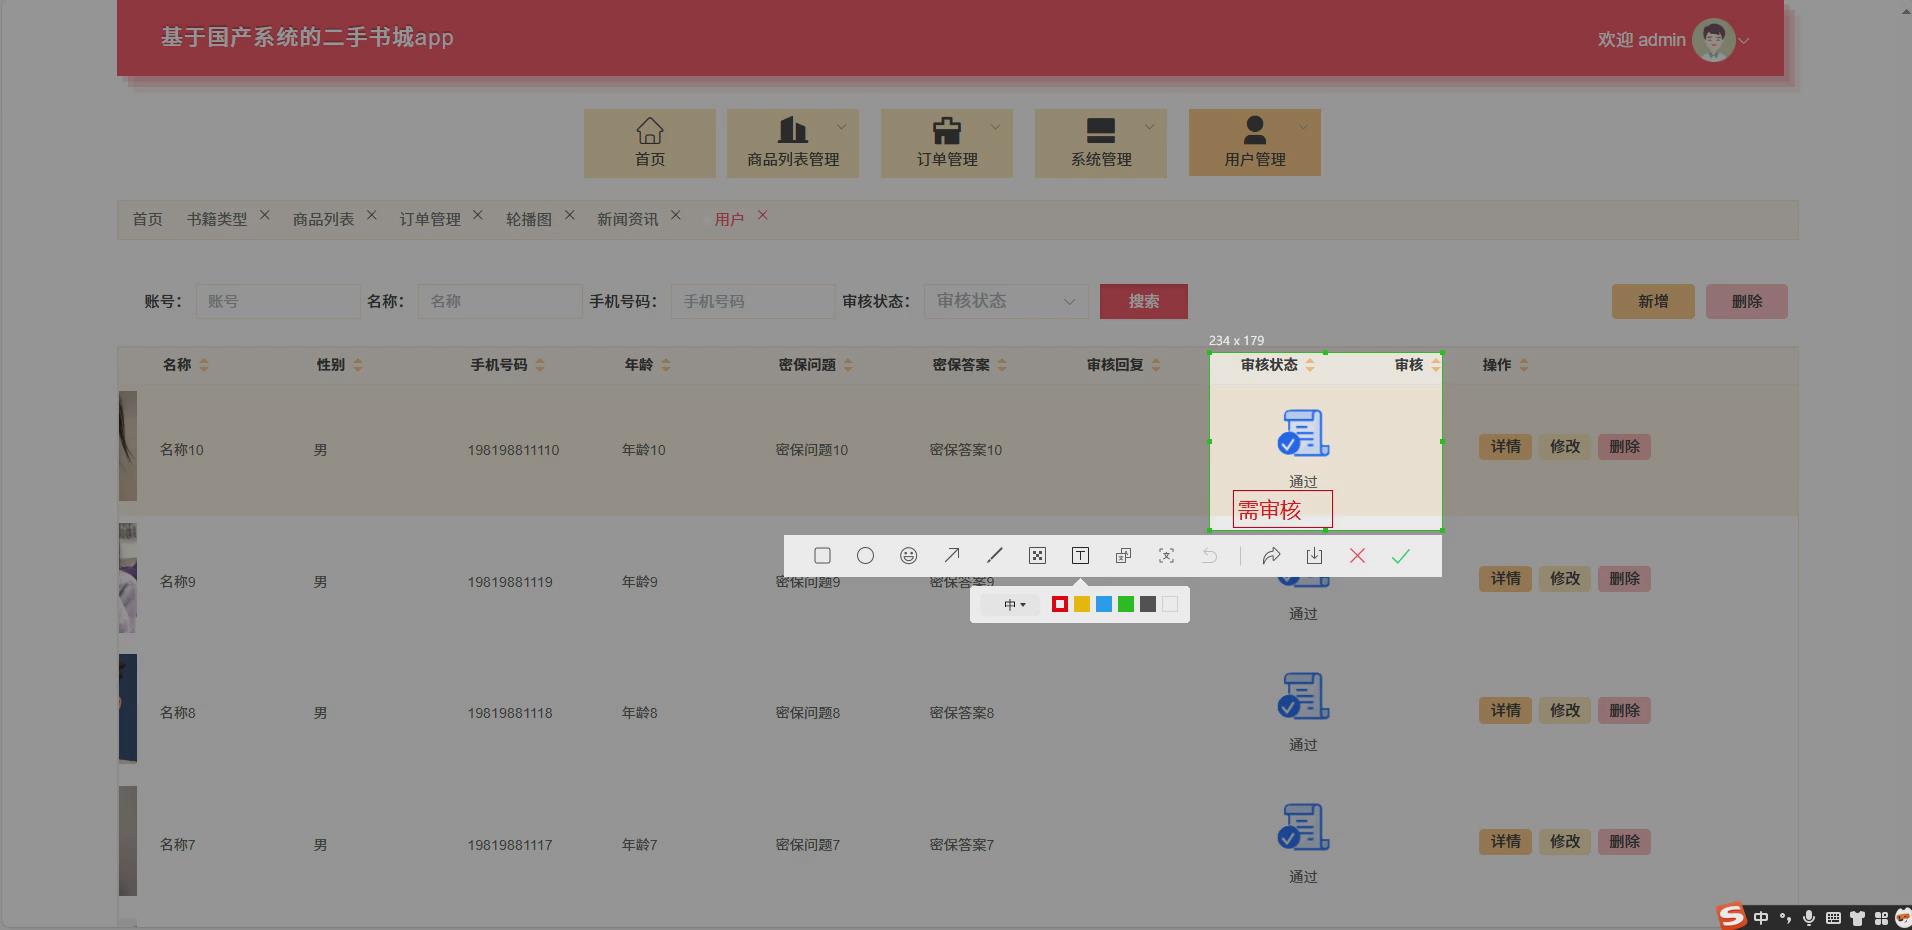The width and height of the screenshot is (1912, 930).
Task: Select the mosaic blur tool
Action: point(1038,555)
